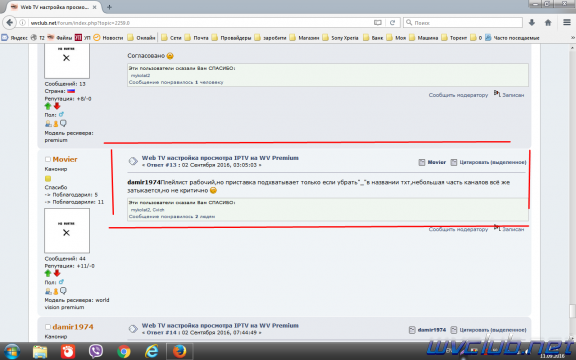
Task: Click the post icon beside reply #14 title
Action: click(x=133, y=329)
